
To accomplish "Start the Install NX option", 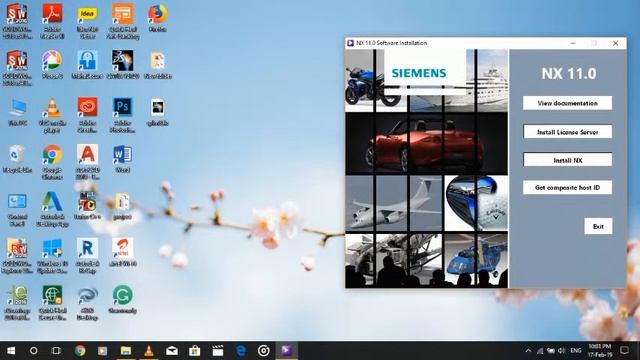I will click(x=567, y=160).
